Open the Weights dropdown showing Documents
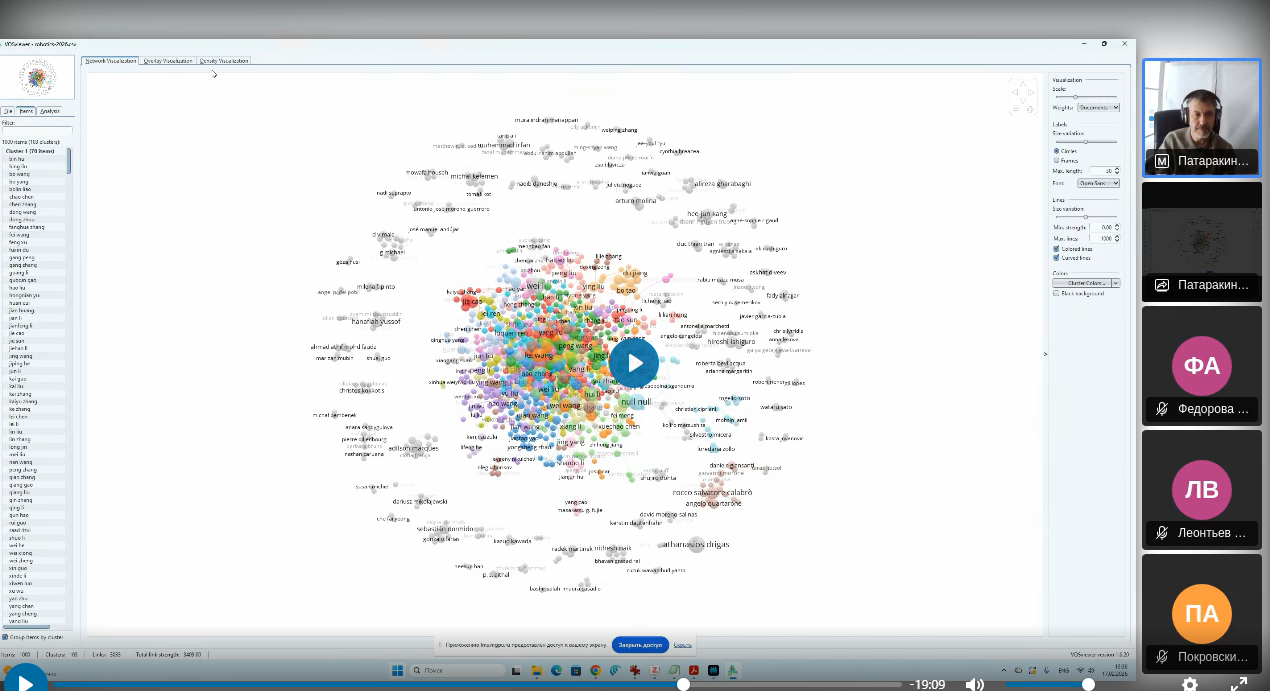 point(1098,107)
